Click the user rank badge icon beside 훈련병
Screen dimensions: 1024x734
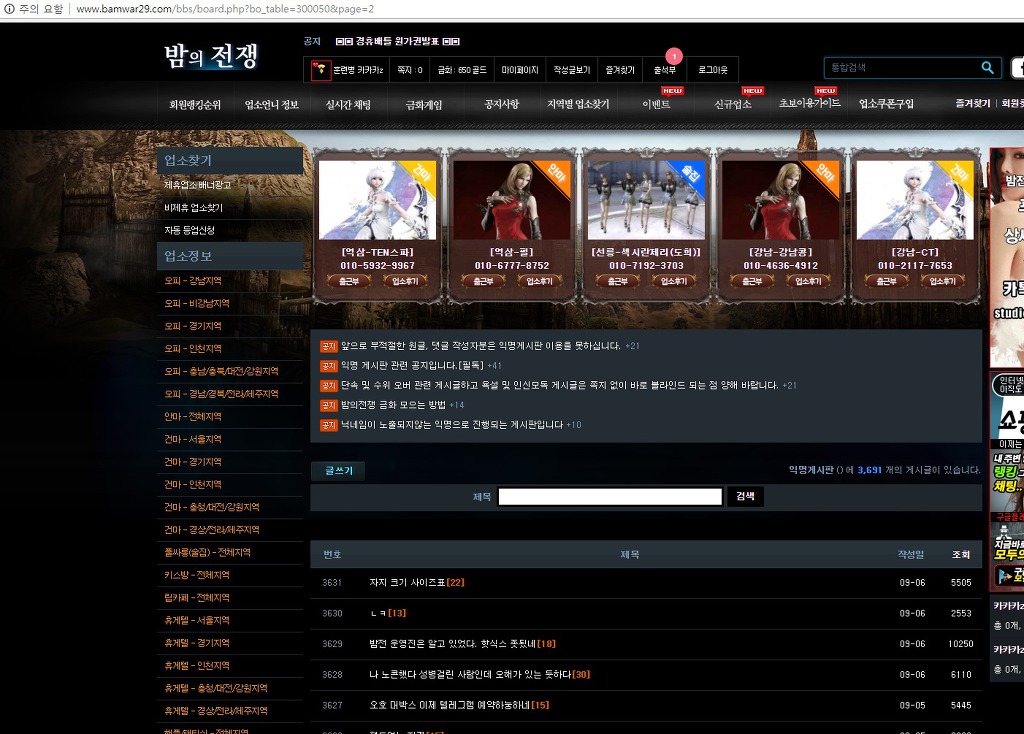point(321,70)
